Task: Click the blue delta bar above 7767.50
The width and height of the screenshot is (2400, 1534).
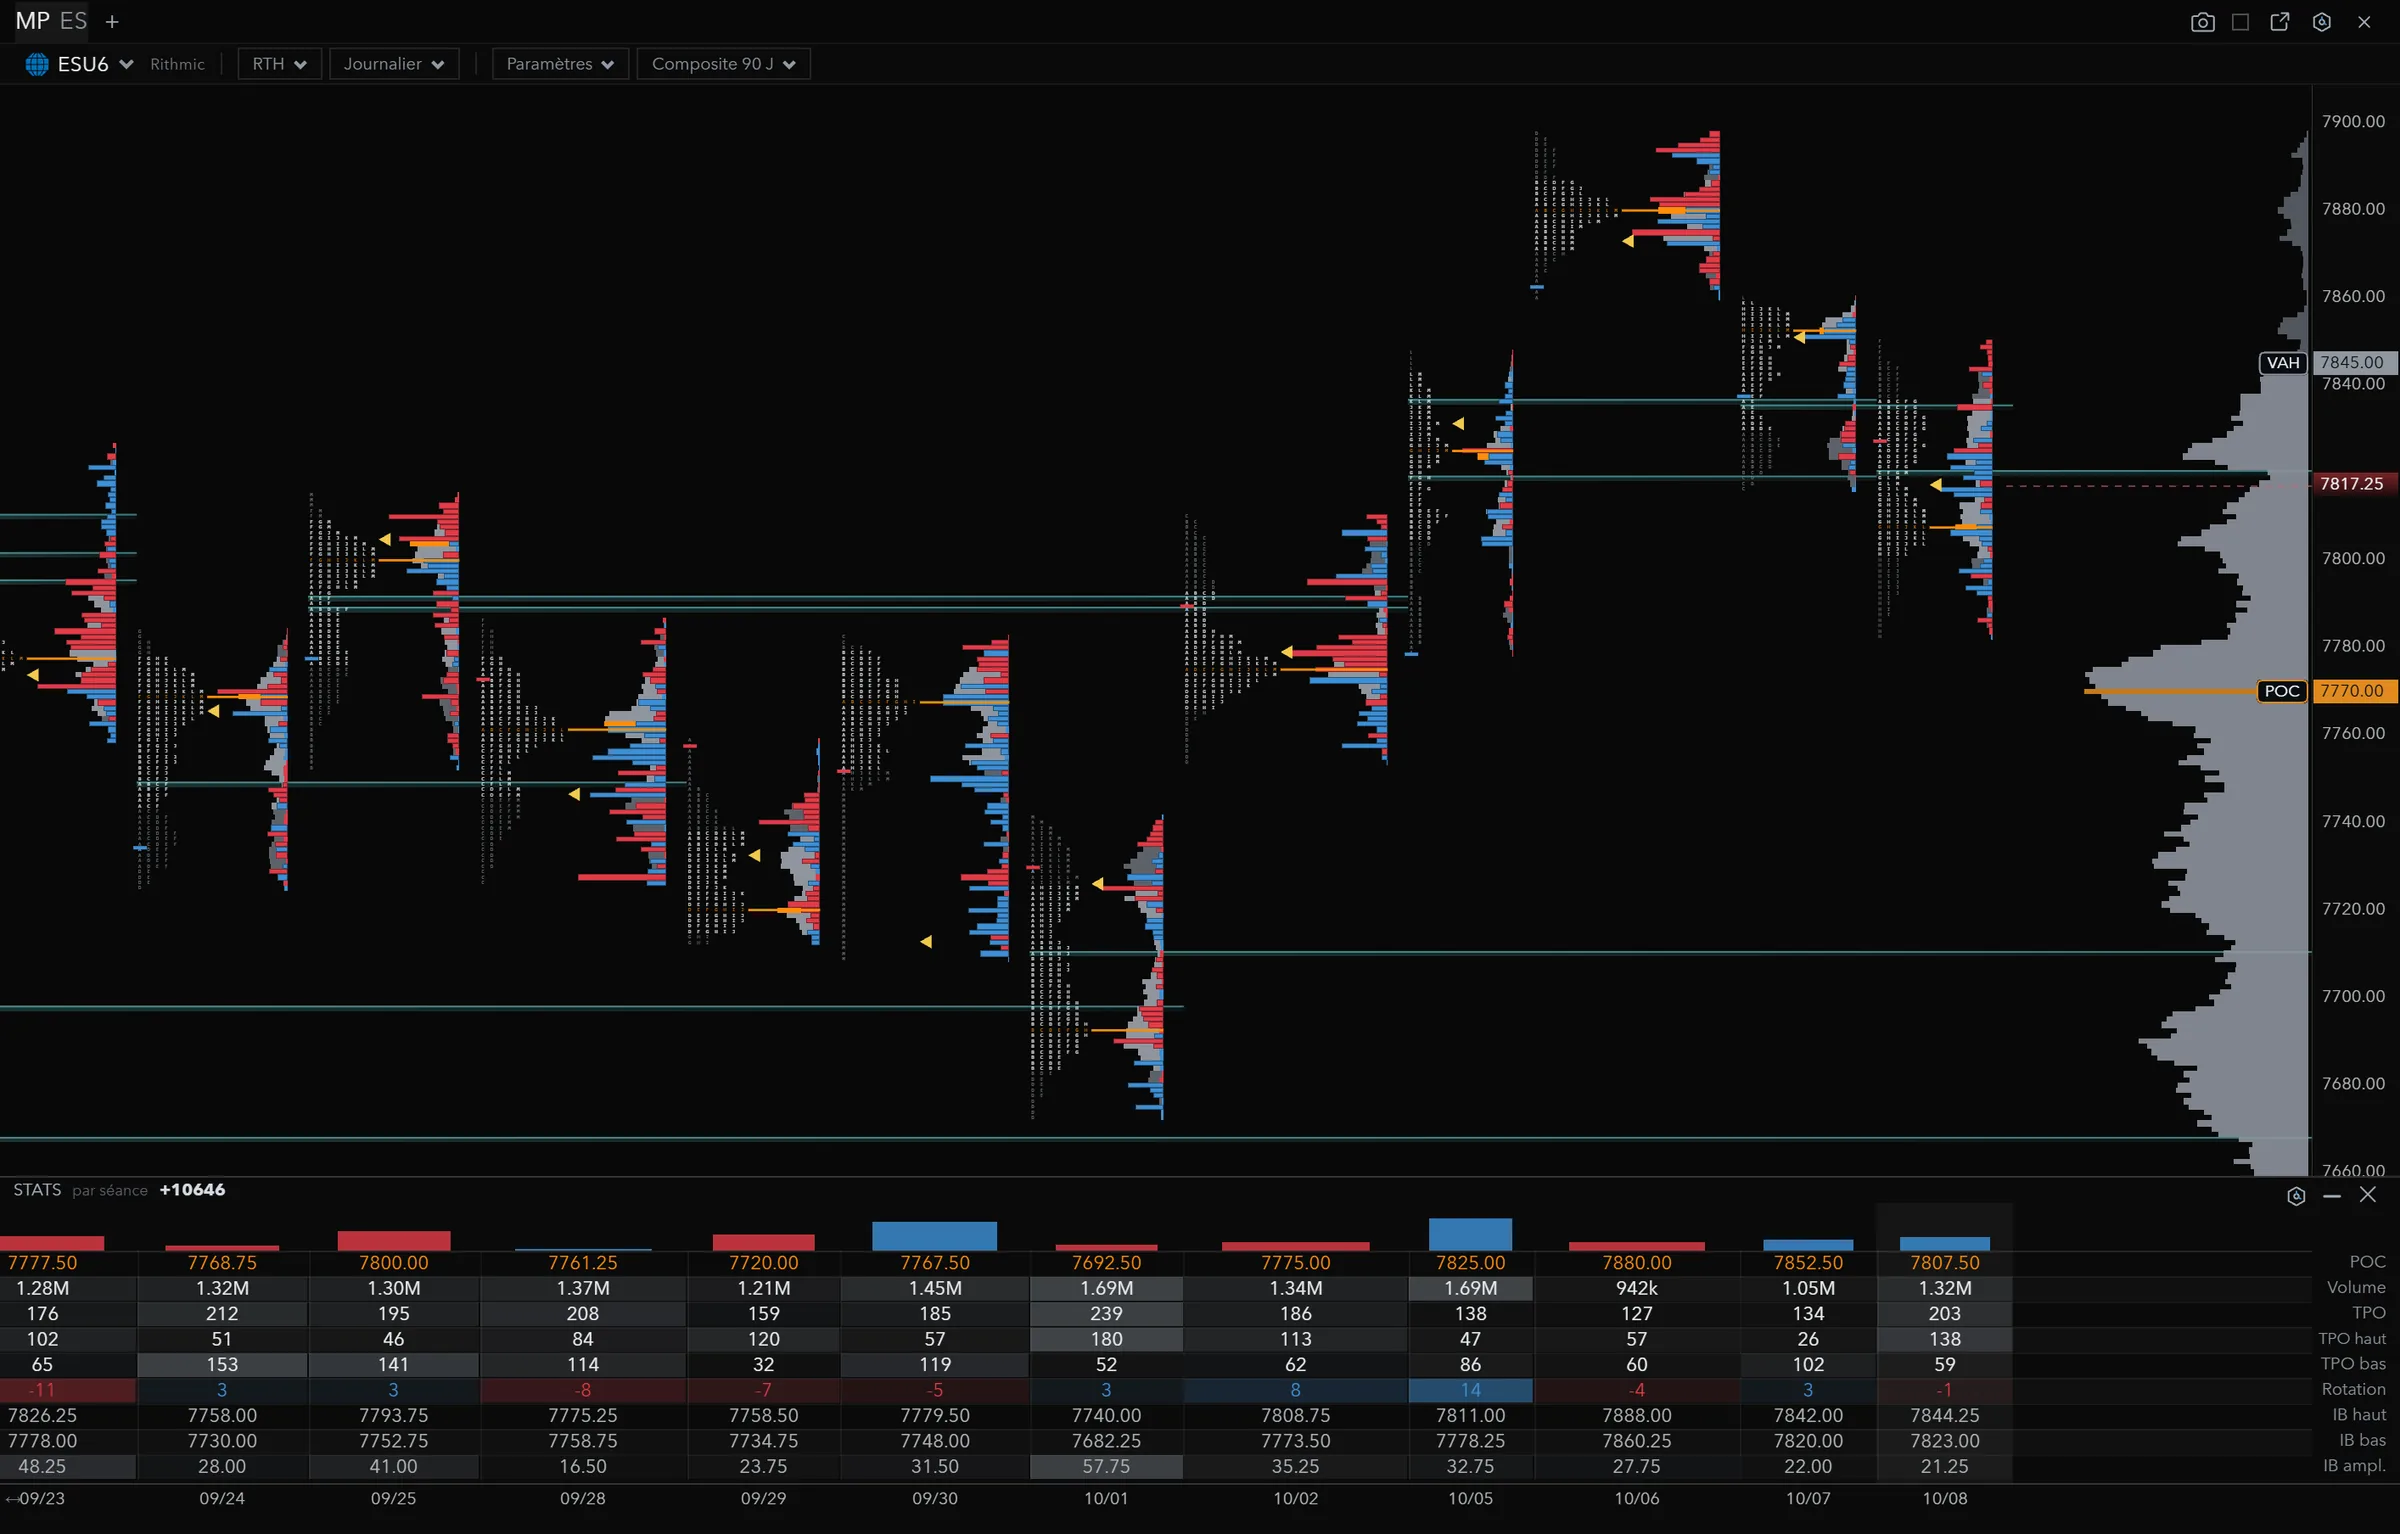Action: [x=934, y=1235]
